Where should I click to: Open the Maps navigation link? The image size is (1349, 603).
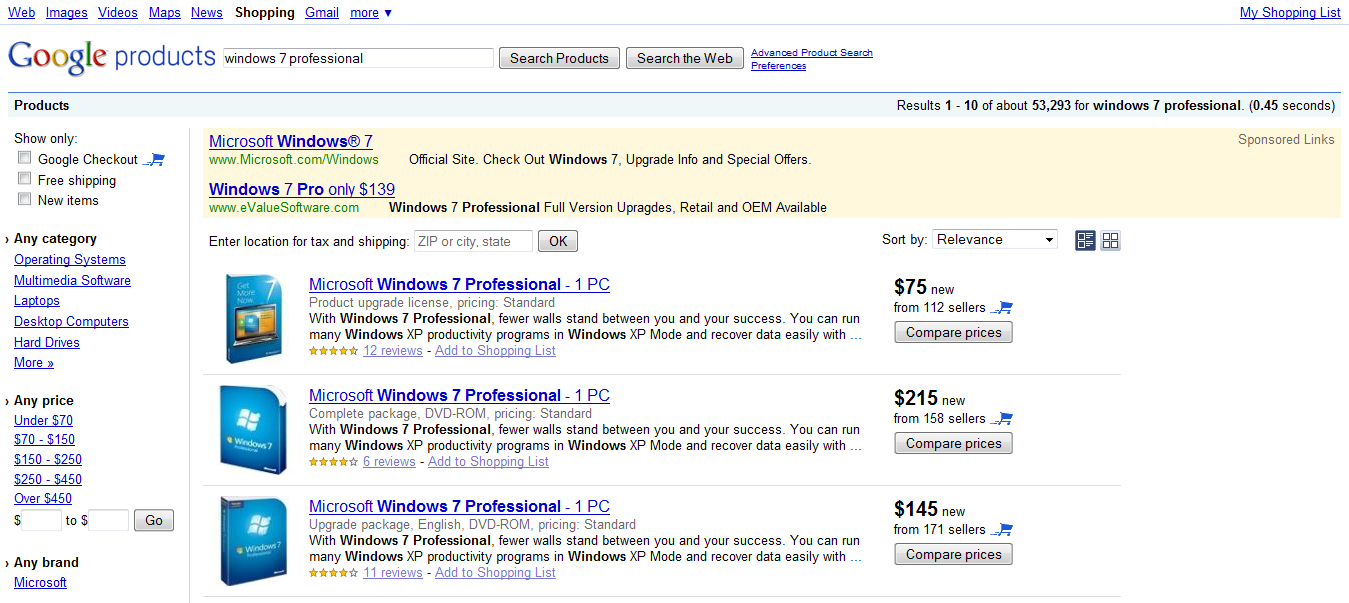coord(165,13)
